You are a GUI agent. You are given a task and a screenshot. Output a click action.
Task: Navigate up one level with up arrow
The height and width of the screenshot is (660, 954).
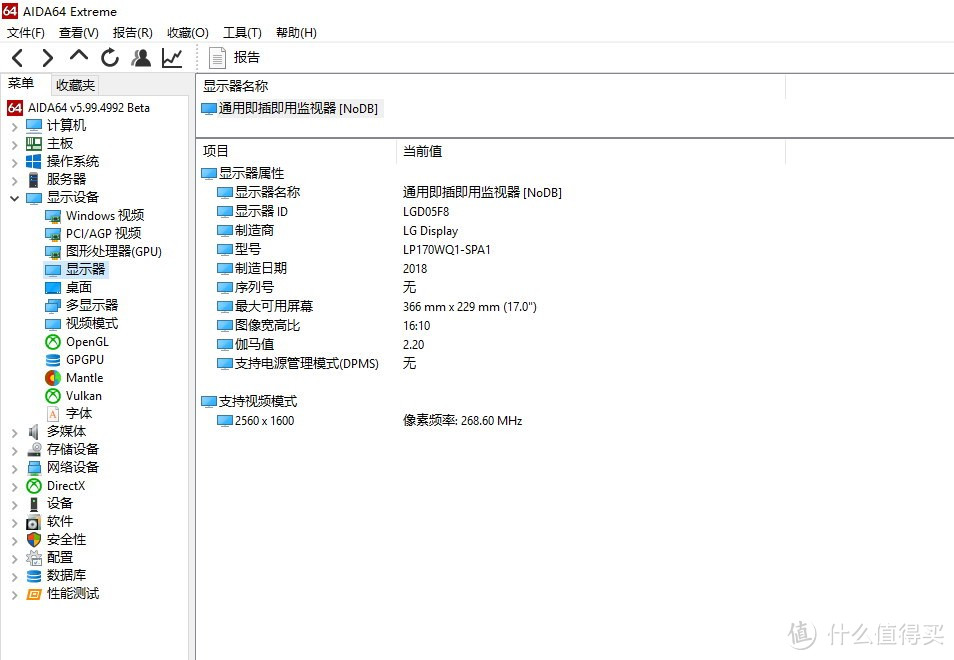tap(78, 57)
